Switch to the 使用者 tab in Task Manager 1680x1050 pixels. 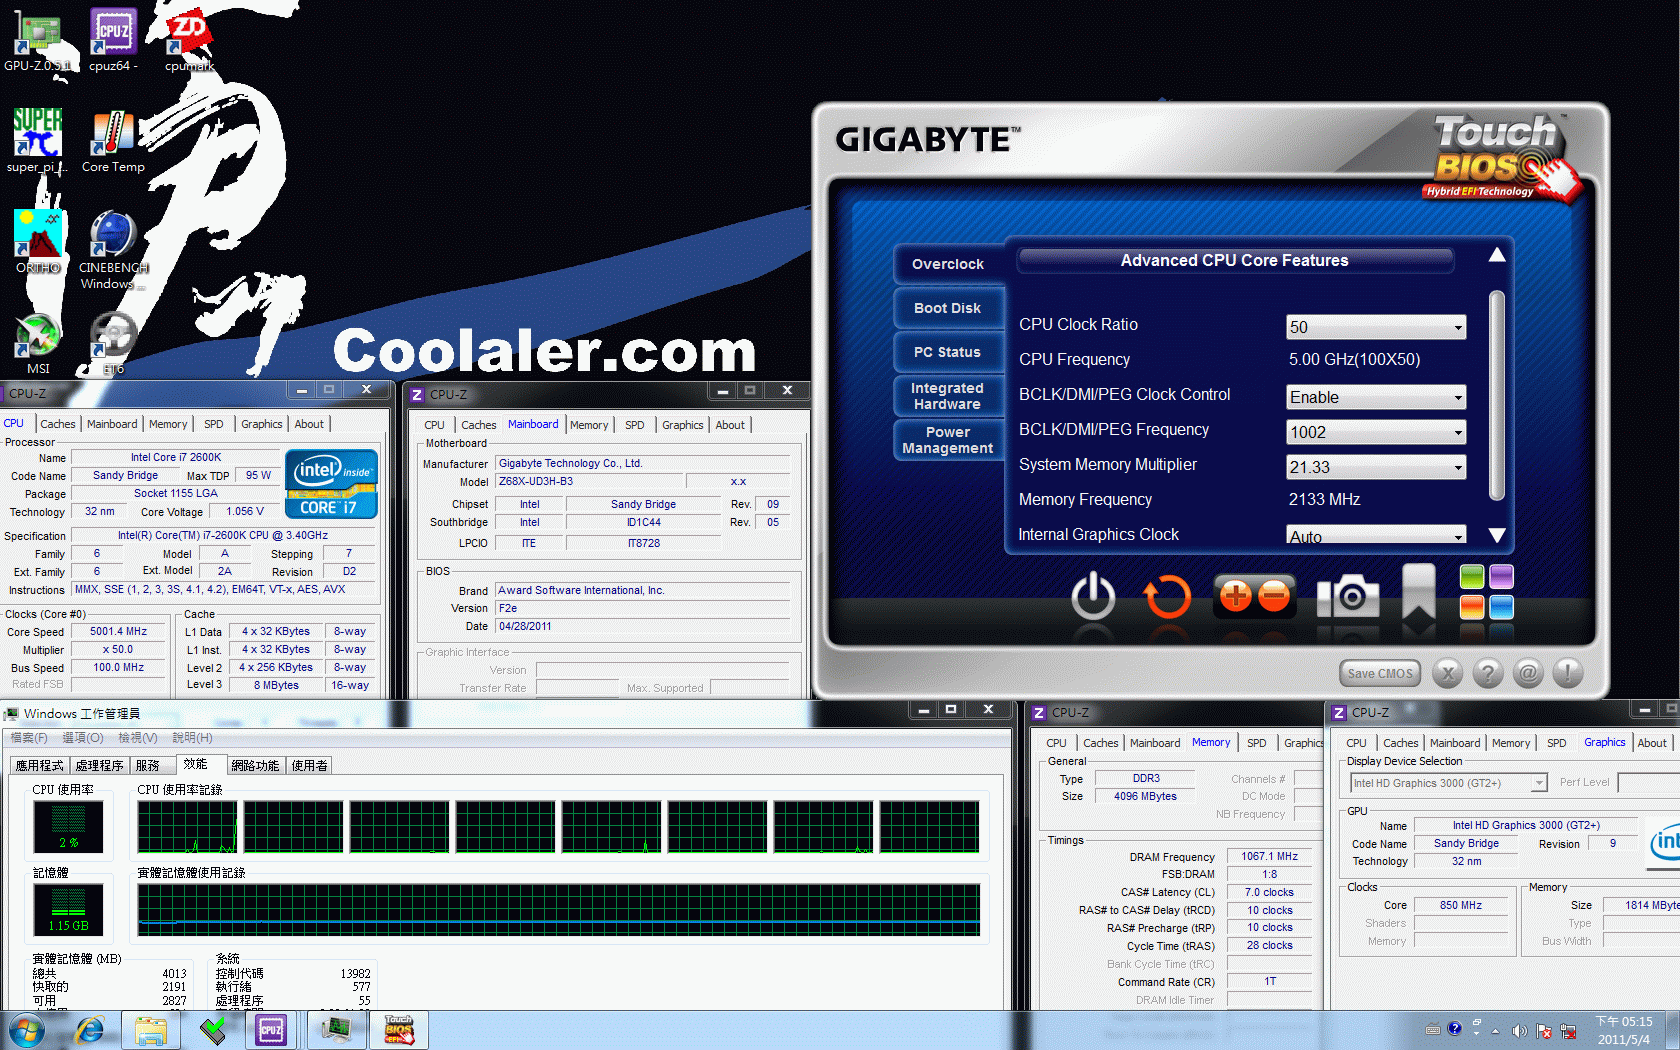click(x=310, y=766)
